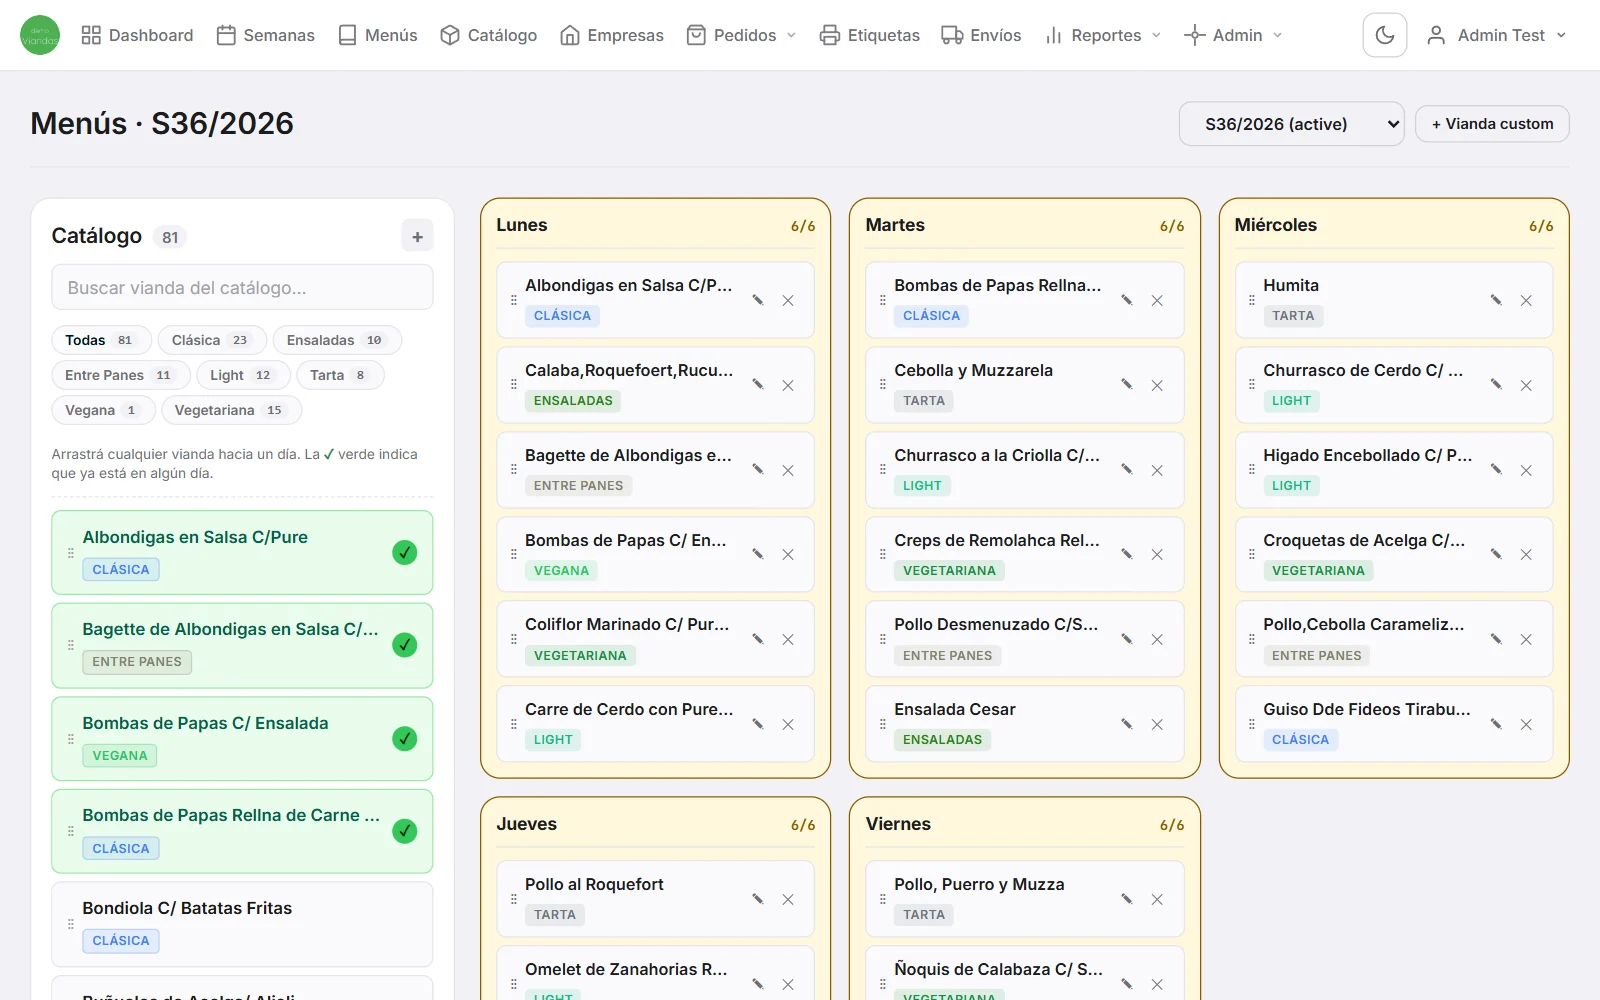1600x1000 pixels.
Task: Click drag handle of Pollo al Roquefort
Action: (514, 899)
